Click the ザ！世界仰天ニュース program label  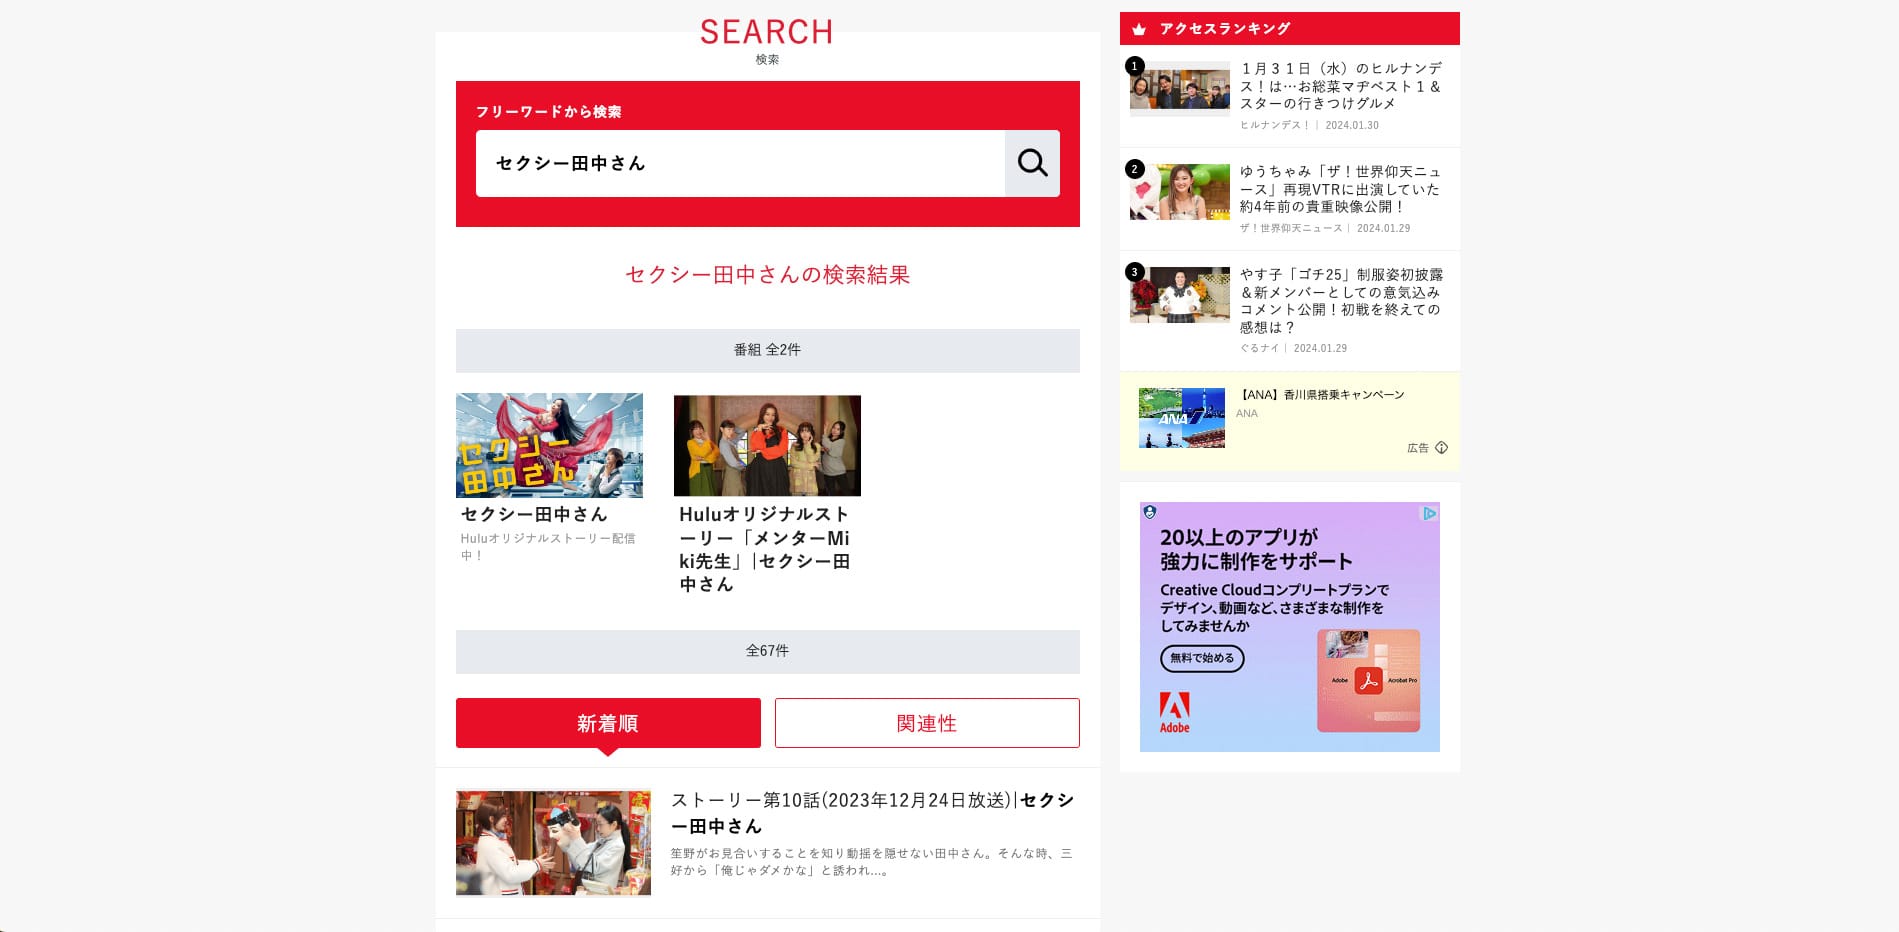[x=1291, y=228]
